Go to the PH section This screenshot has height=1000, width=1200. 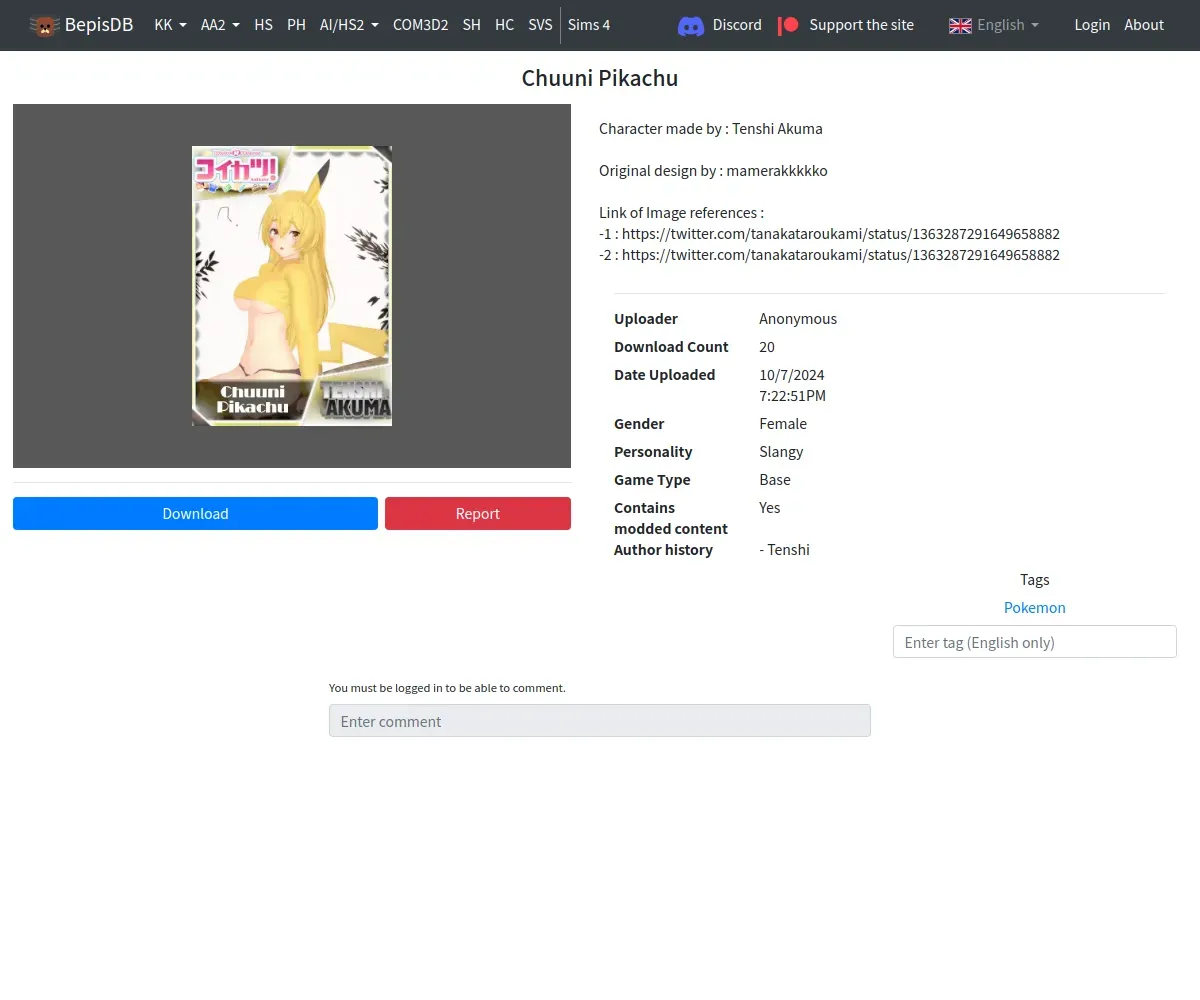pyautogui.click(x=296, y=25)
